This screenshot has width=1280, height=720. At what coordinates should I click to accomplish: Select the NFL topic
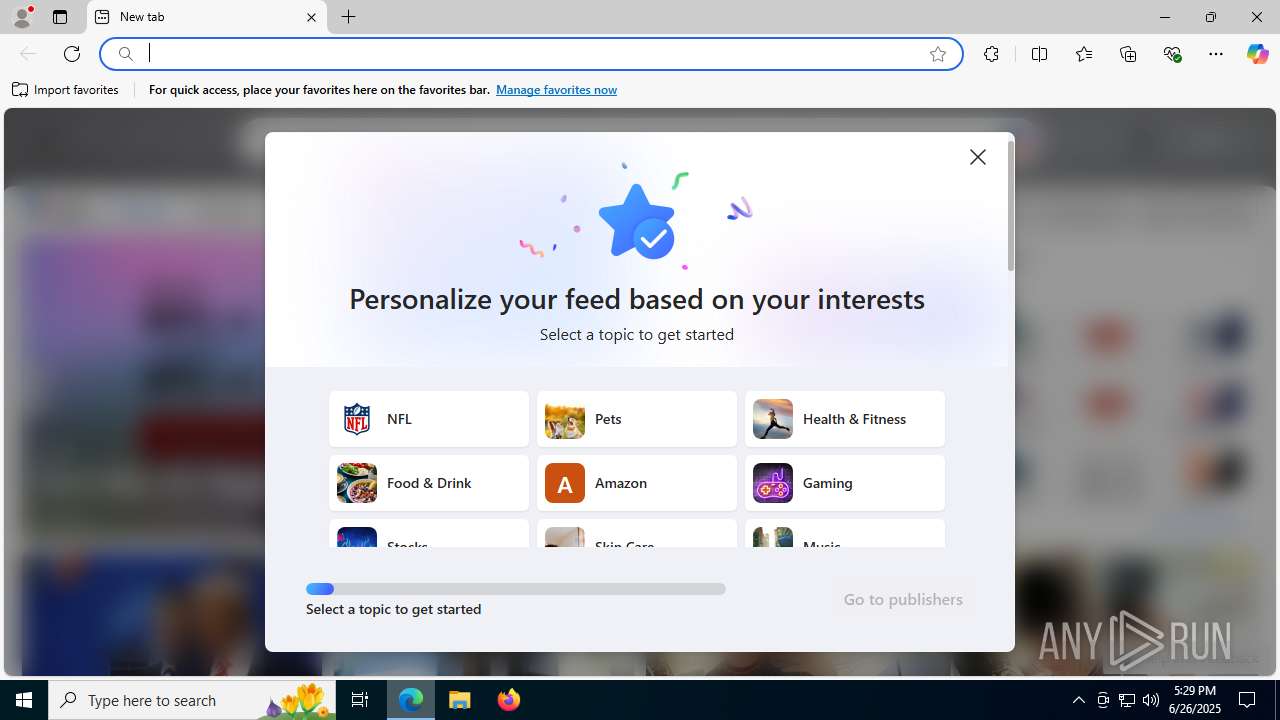[429, 419]
